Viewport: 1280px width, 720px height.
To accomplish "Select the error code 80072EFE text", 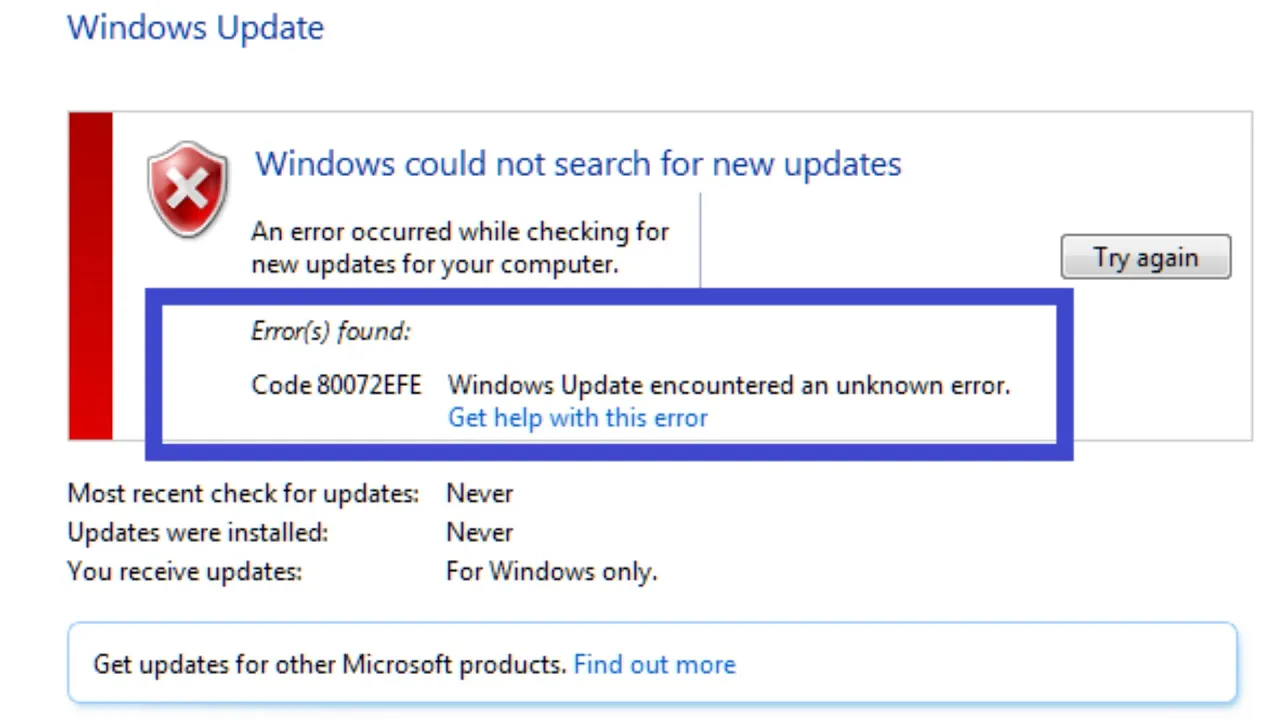I will (336, 385).
